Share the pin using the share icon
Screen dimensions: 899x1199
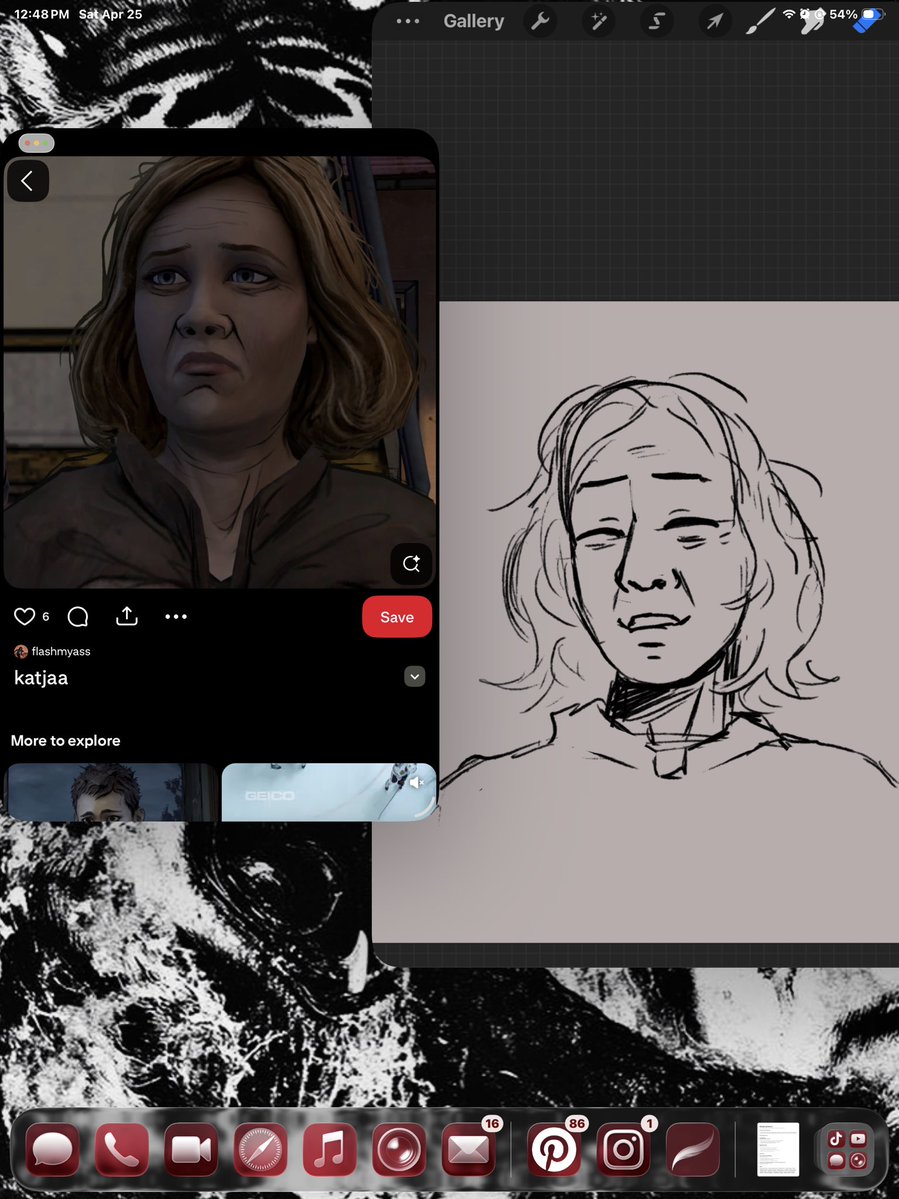(x=127, y=616)
